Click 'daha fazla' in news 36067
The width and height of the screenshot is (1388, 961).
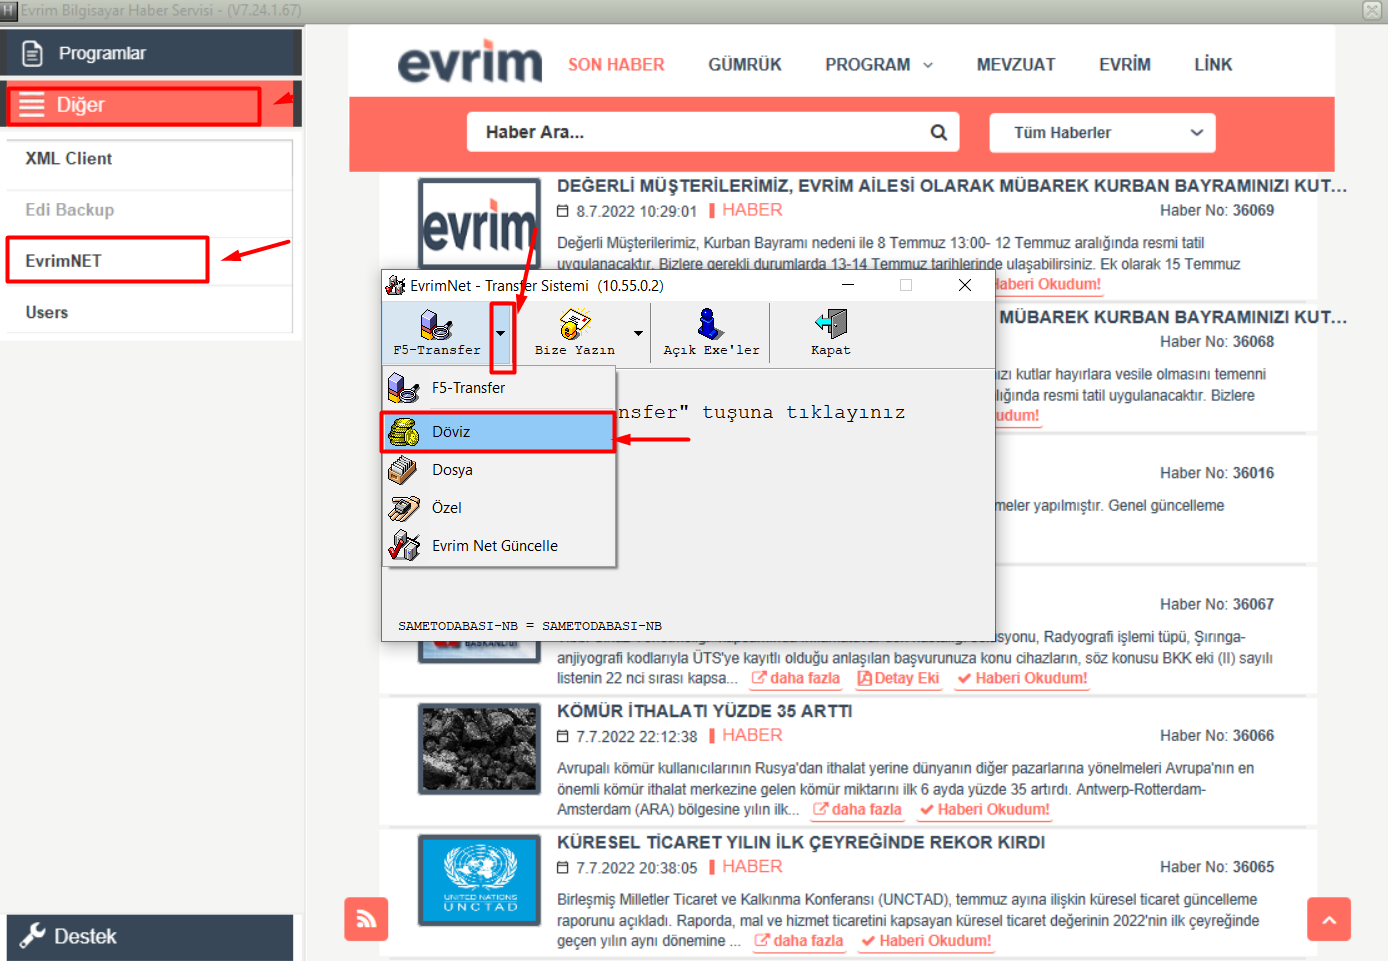click(796, 678)
